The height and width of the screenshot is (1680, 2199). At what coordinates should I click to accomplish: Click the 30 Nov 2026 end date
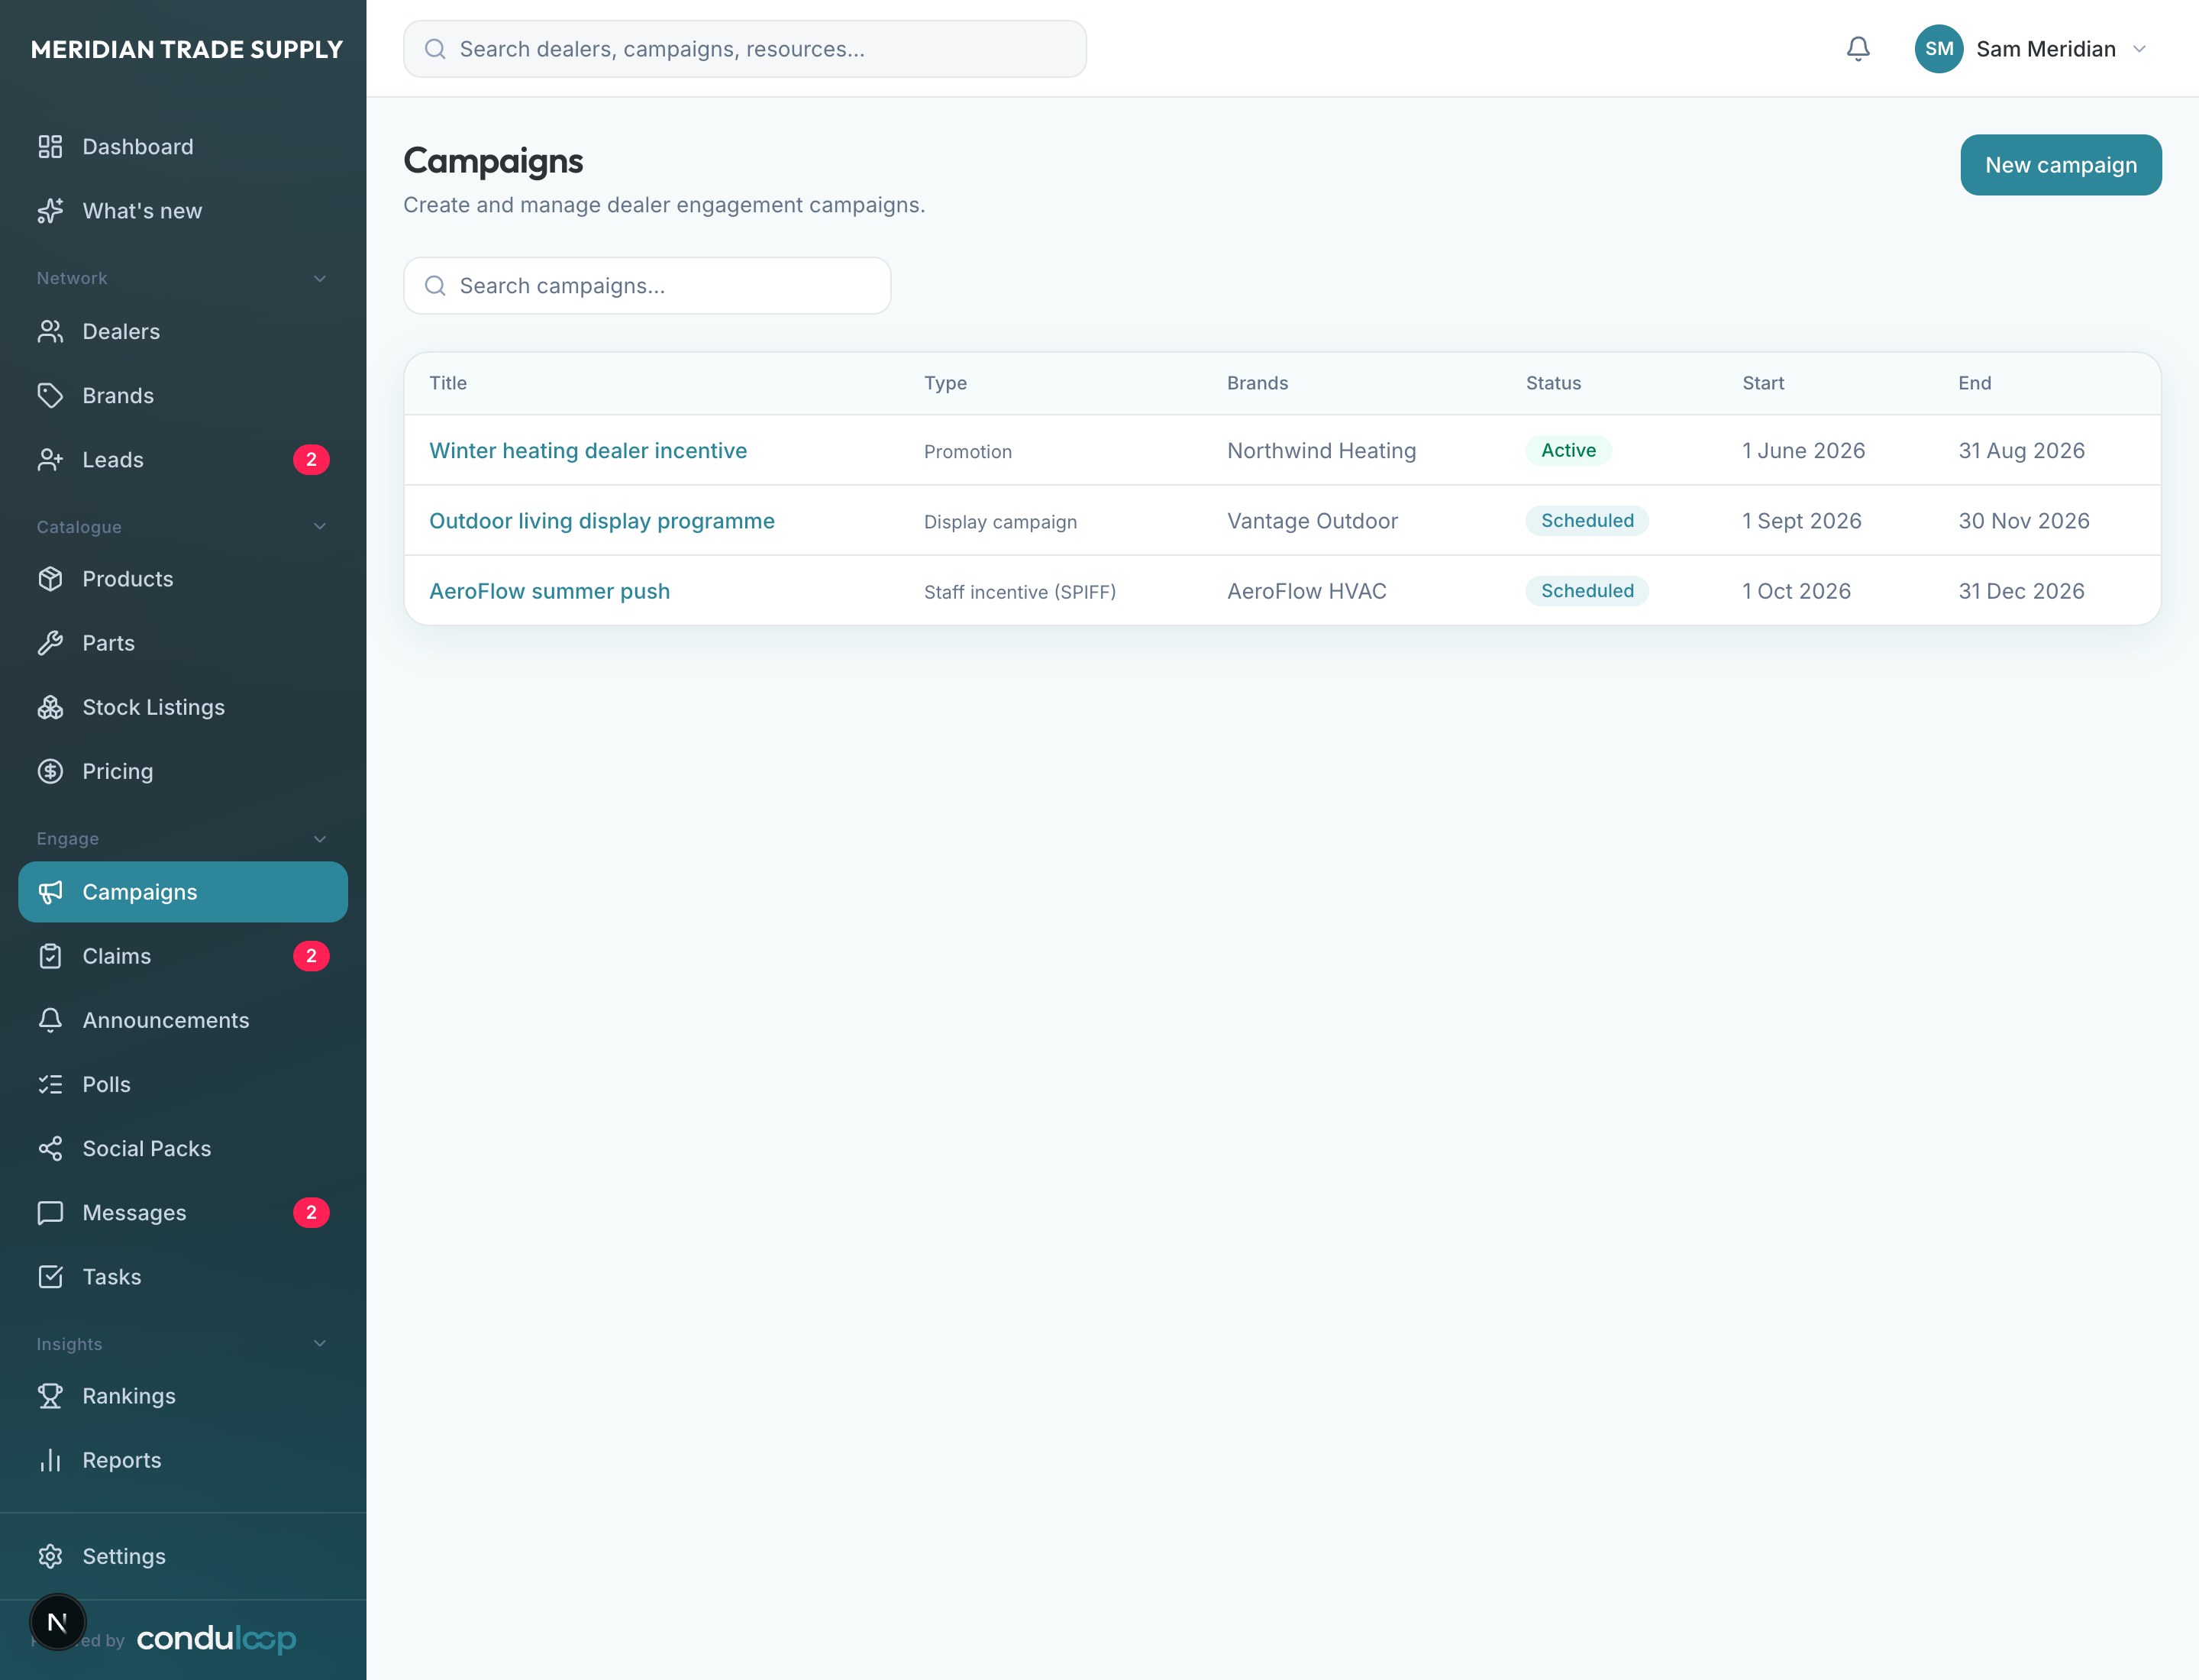2023,521
